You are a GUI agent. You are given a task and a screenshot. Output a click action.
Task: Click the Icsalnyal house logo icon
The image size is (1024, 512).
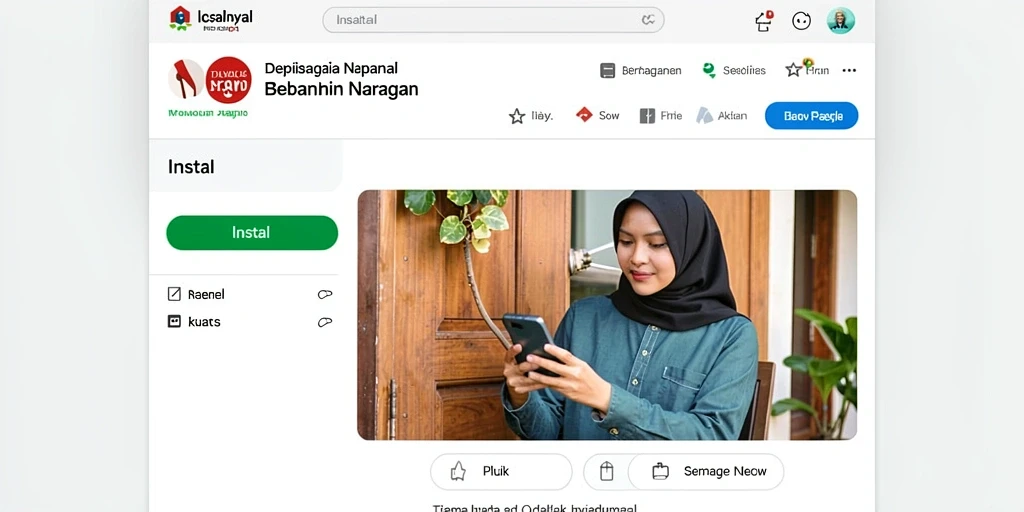tap(180, 18)
